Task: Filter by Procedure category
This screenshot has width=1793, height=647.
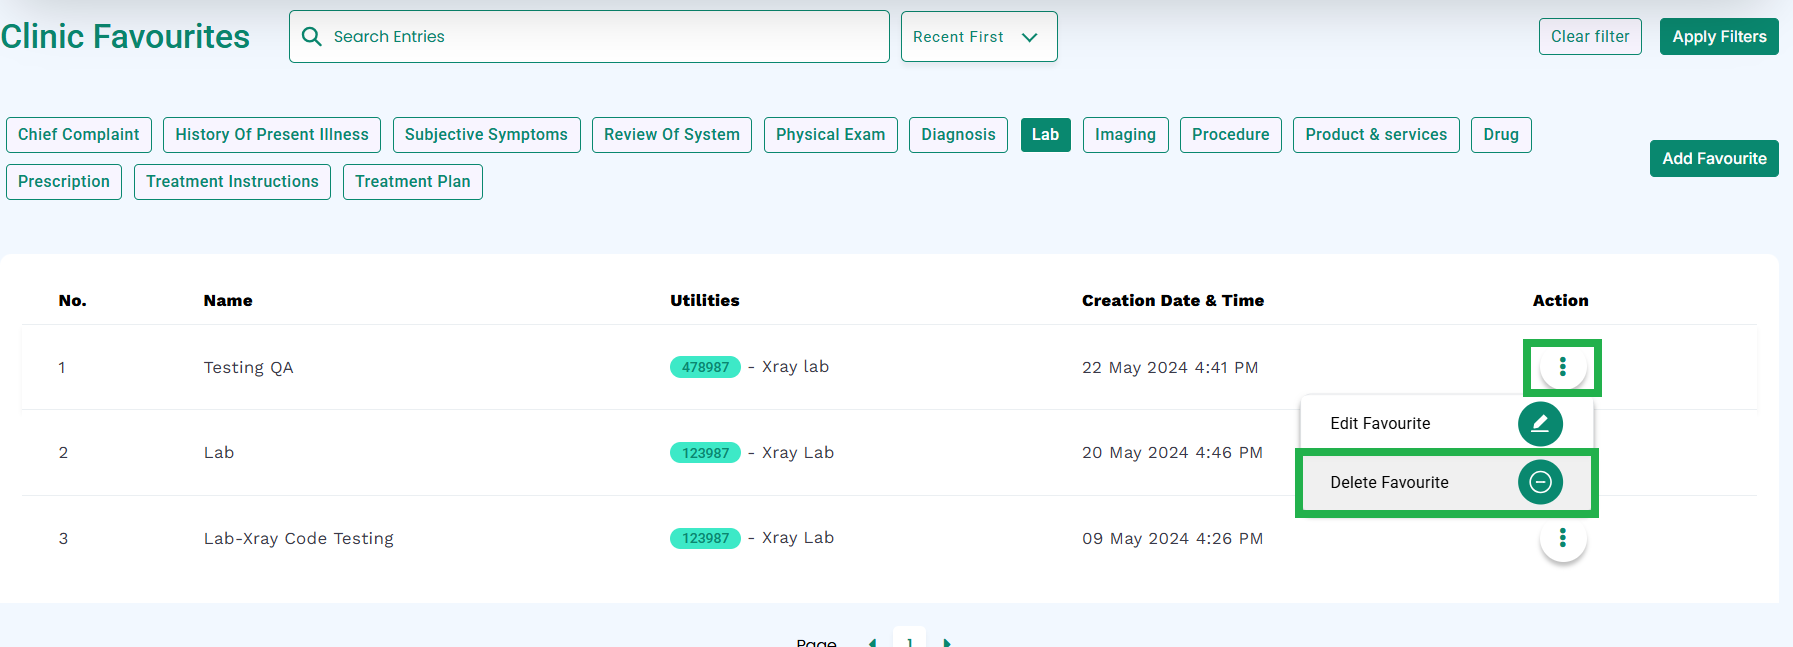Action: click(x=1231, y=135)
